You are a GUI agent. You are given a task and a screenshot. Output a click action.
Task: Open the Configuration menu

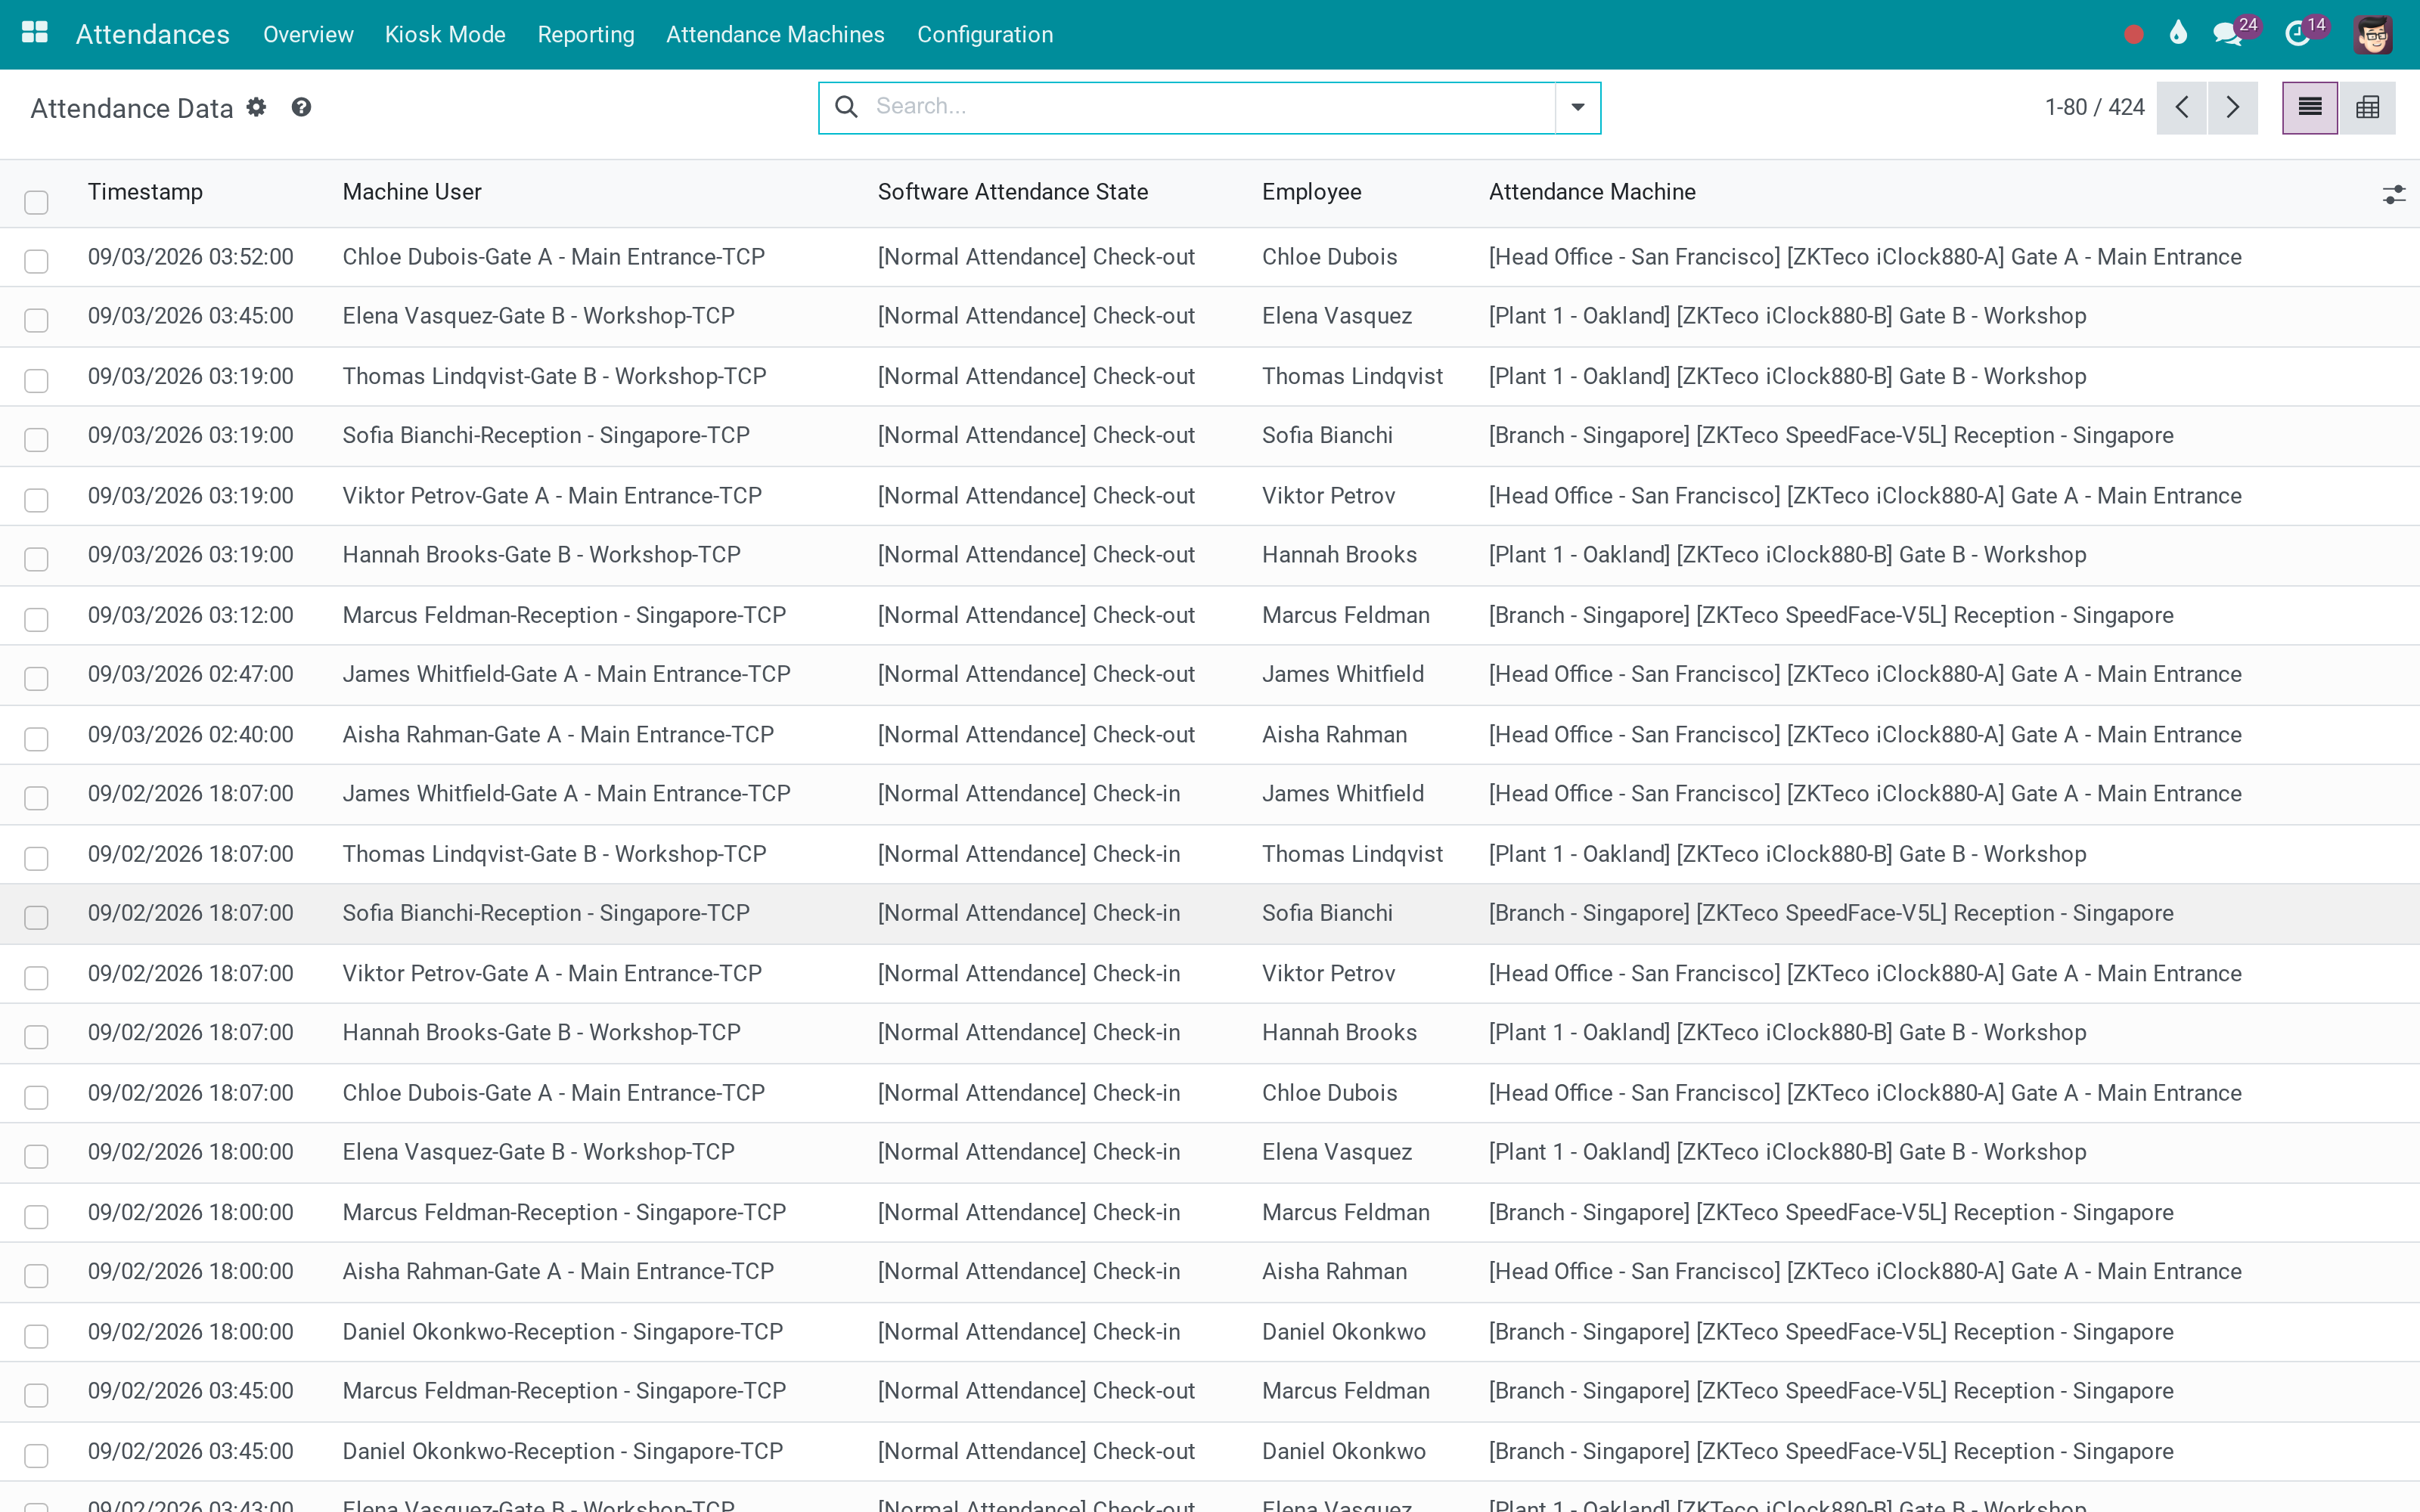coord(985,34)
